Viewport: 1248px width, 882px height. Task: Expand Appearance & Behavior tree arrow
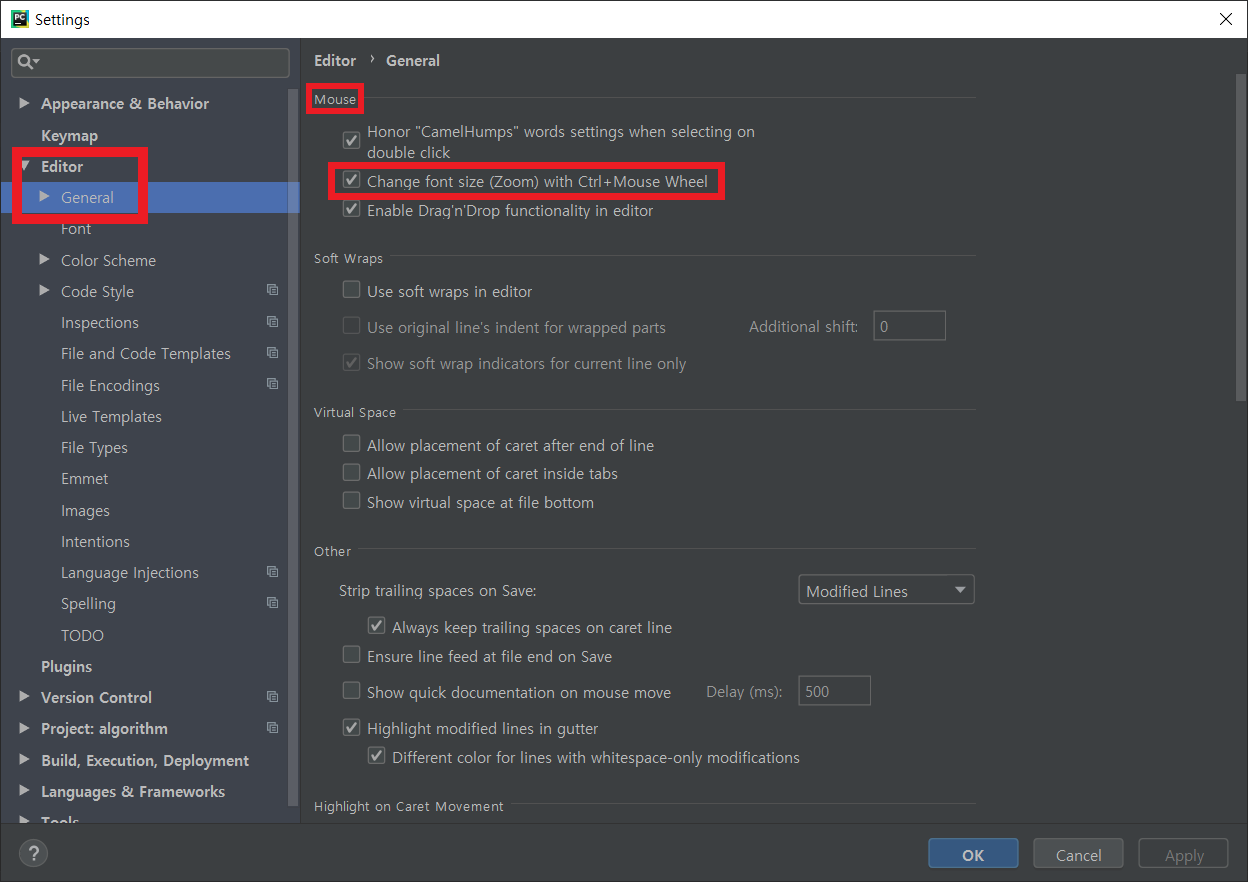pyautogui.click(x=25, y=103)
